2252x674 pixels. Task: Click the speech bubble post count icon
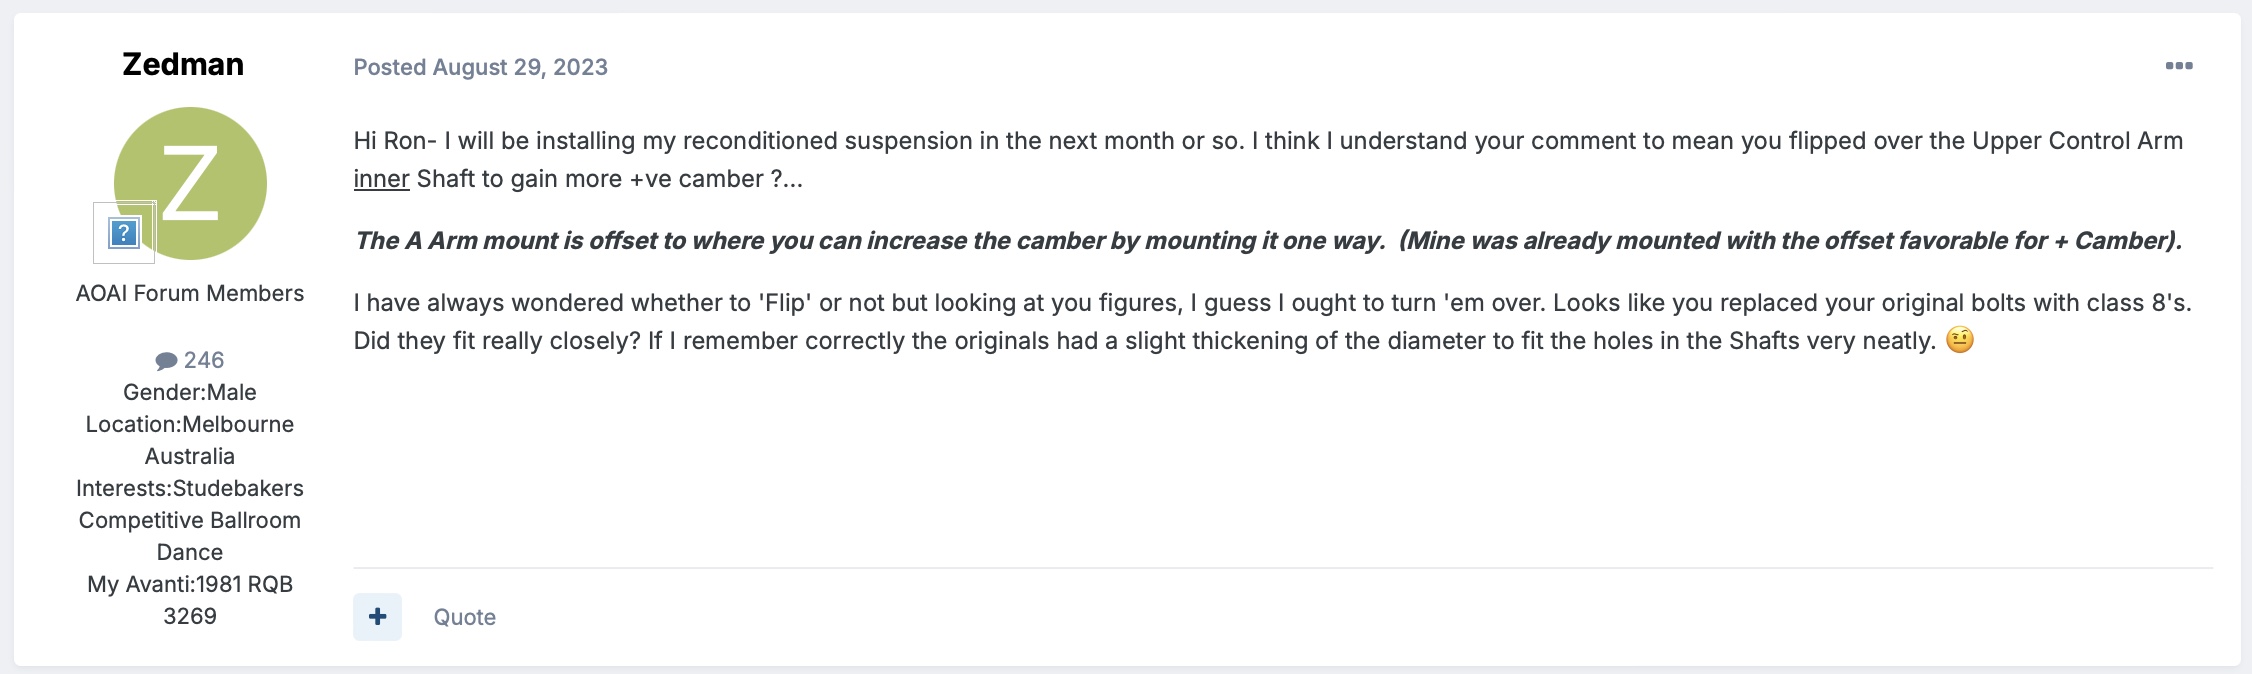coord(166,360)
